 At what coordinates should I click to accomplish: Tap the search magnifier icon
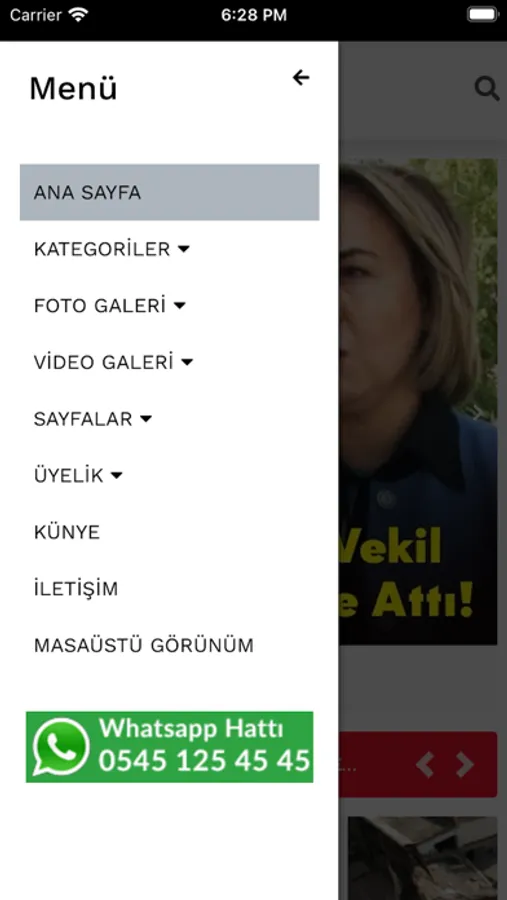coord(486,89)
